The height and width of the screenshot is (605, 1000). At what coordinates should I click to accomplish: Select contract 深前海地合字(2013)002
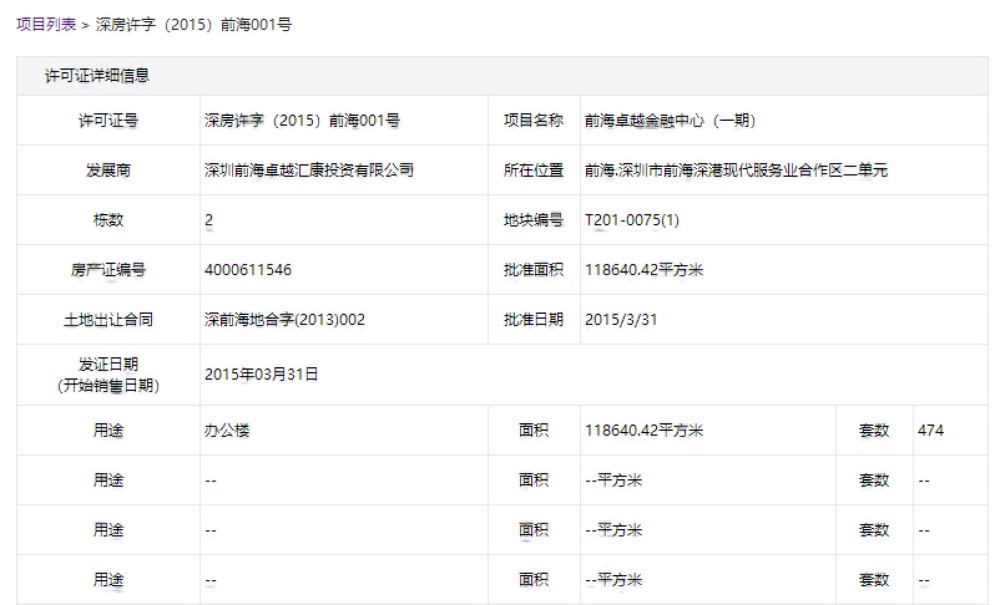(x=285, y=319)
